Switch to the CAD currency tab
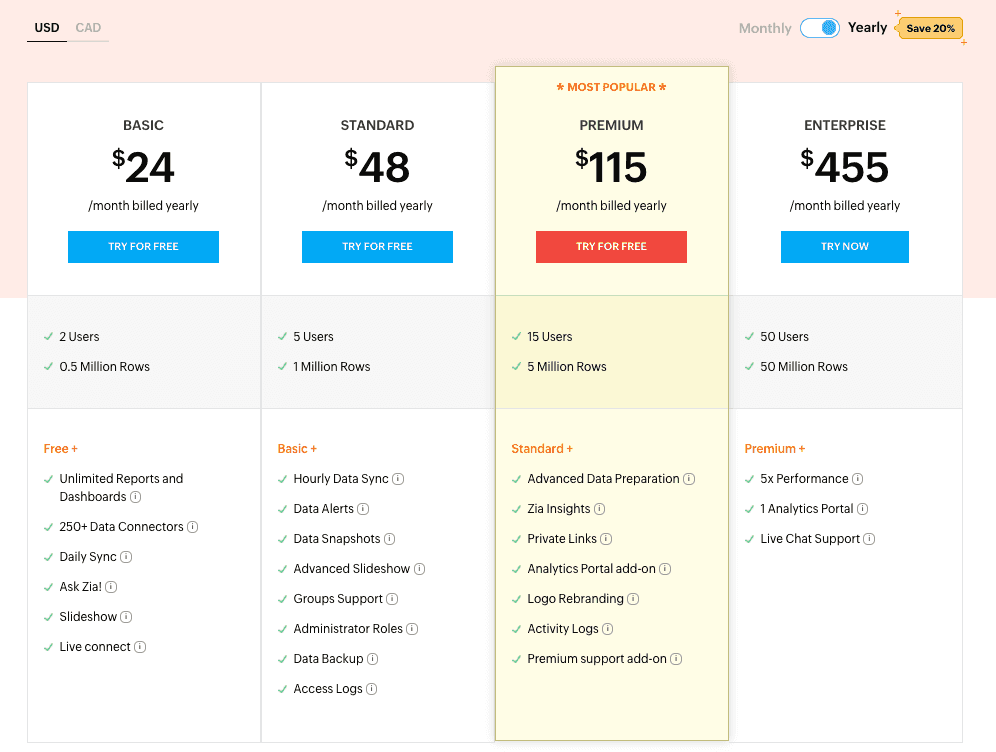 coord(88,28)
